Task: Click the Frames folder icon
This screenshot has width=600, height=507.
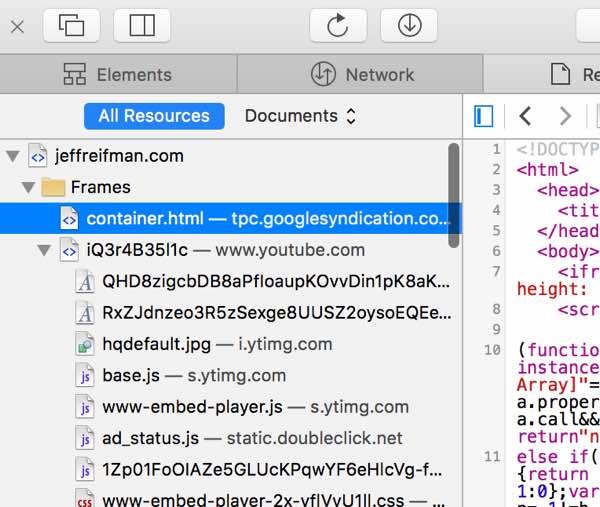Action: coord(53,187)
